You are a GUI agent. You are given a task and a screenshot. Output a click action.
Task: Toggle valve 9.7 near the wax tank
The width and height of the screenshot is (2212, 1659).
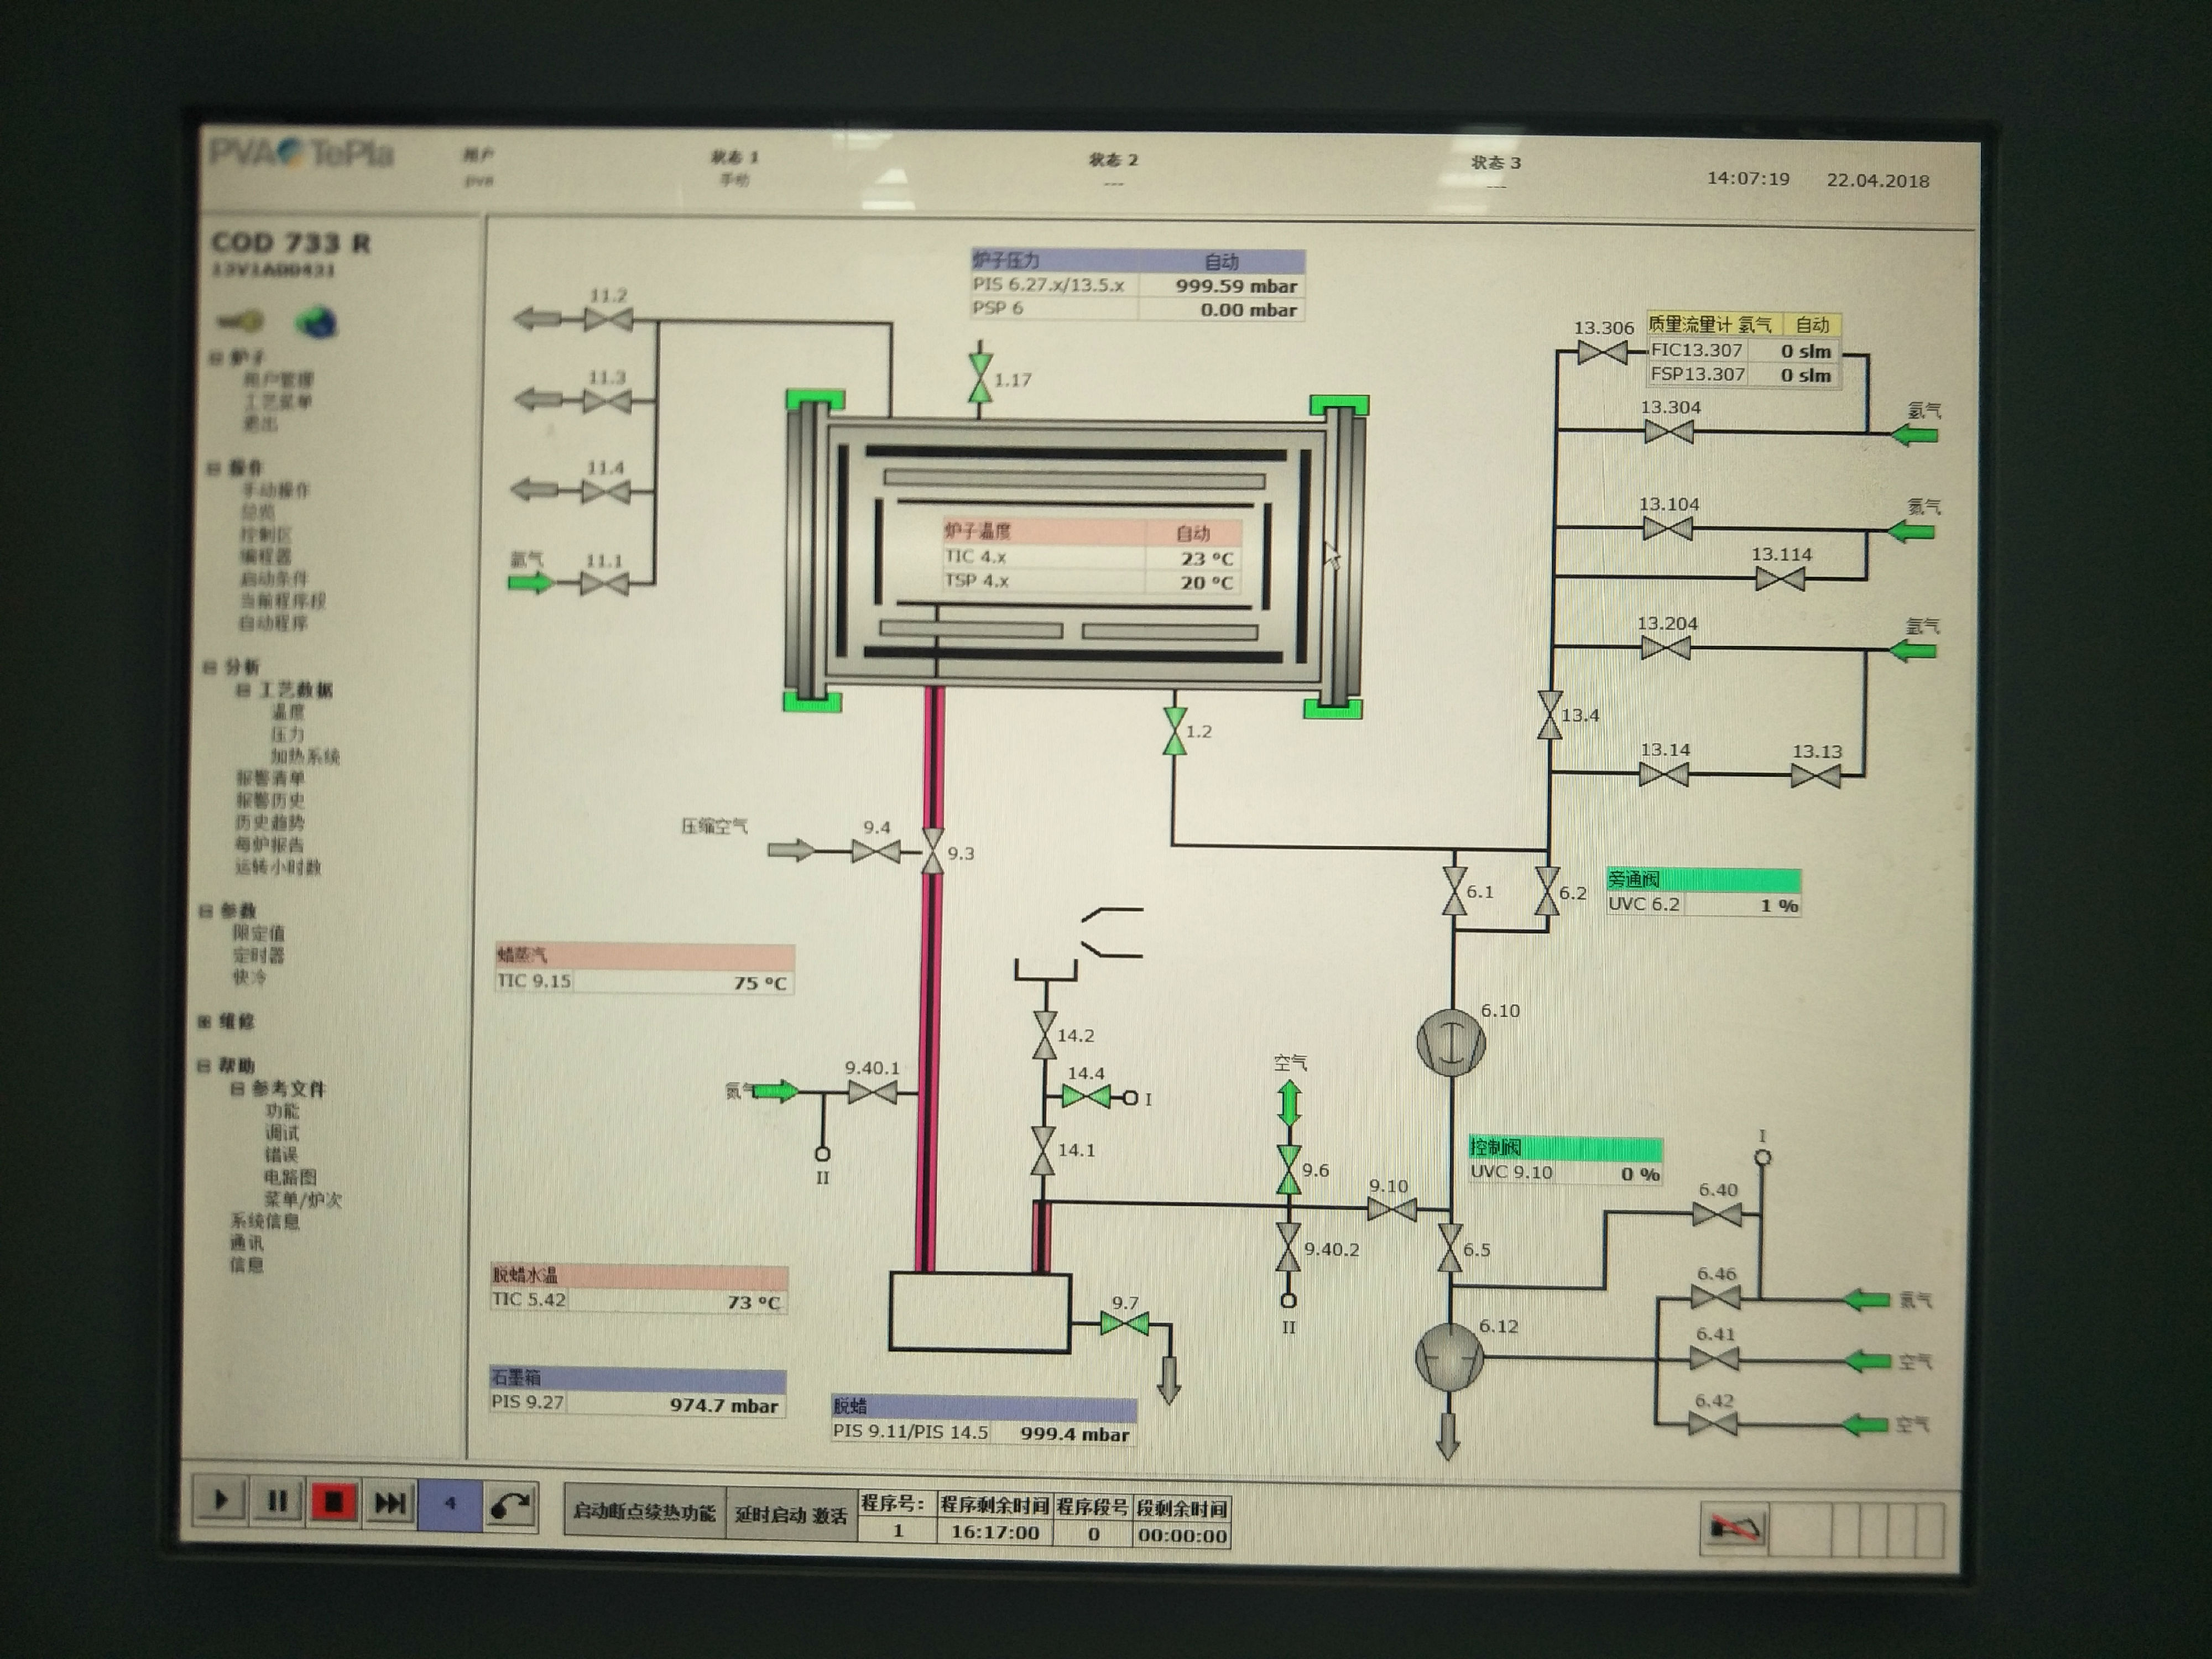click(x=1124, y=1324)
